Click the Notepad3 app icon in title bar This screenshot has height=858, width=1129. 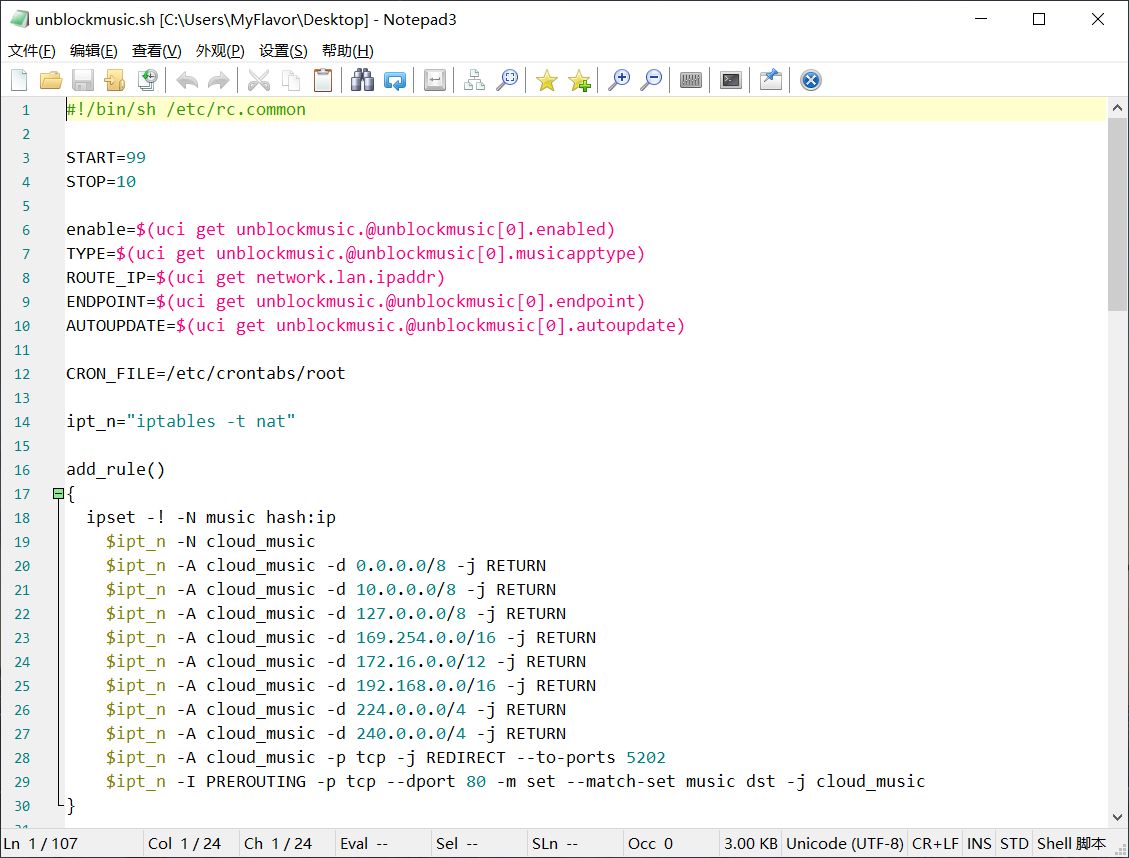point(19,19)
